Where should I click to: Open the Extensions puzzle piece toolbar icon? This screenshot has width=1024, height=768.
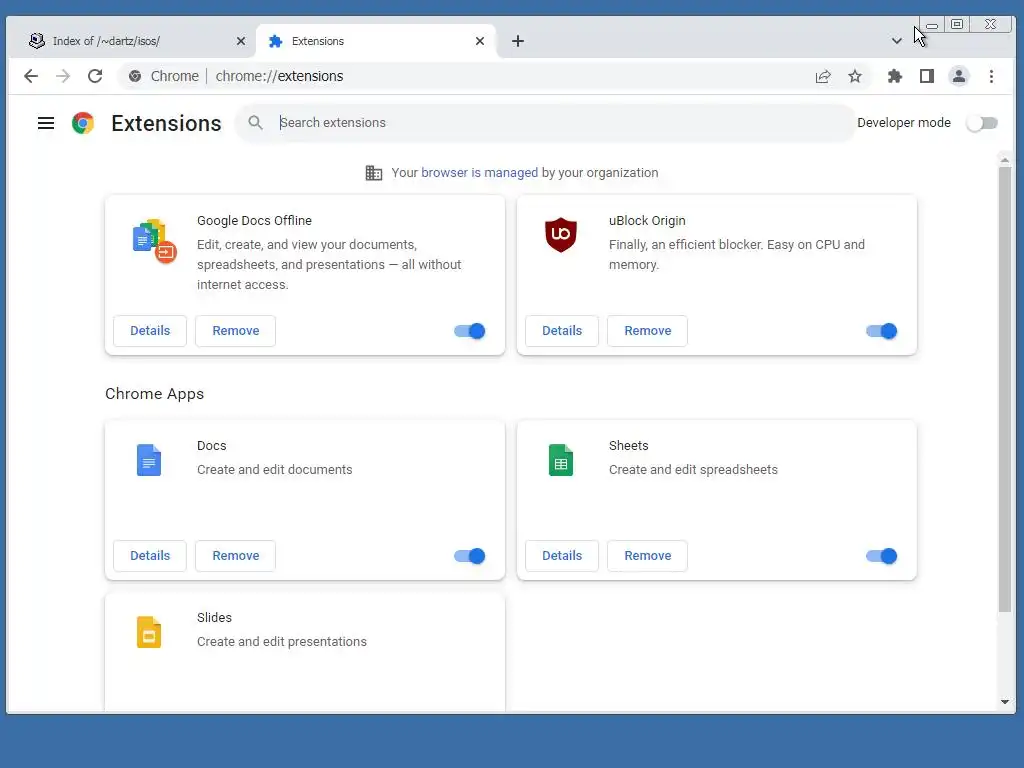pyautogui.click(x=895, y=76)
